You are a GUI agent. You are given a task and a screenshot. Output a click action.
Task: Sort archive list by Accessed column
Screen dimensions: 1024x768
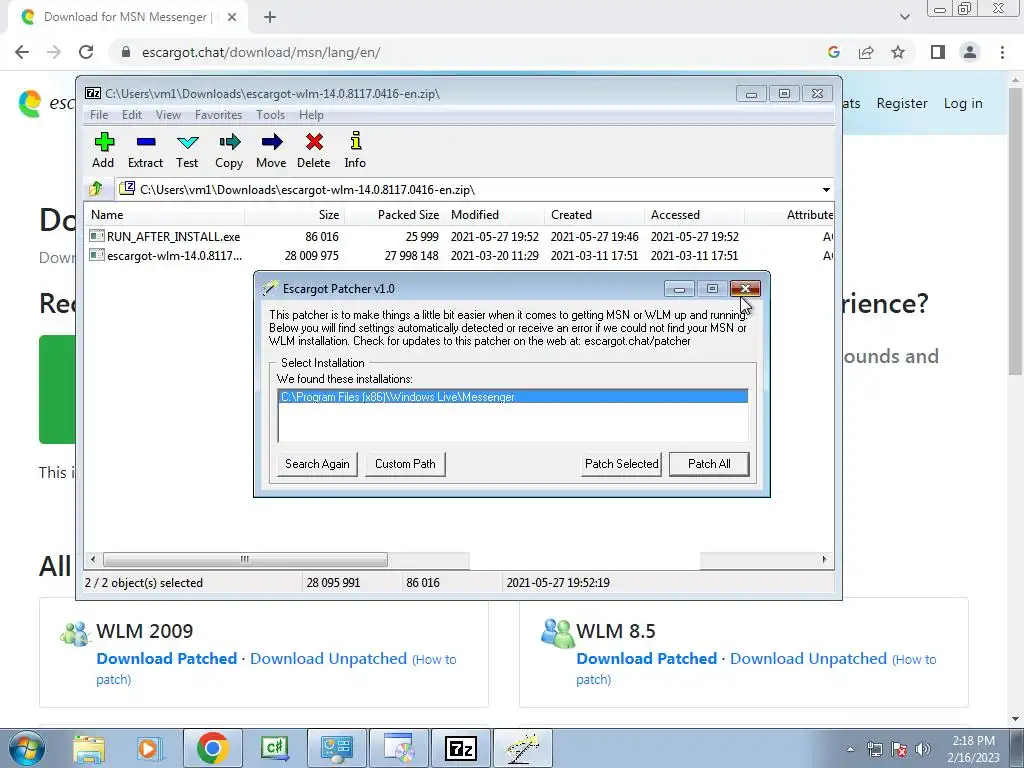(694, 215)
